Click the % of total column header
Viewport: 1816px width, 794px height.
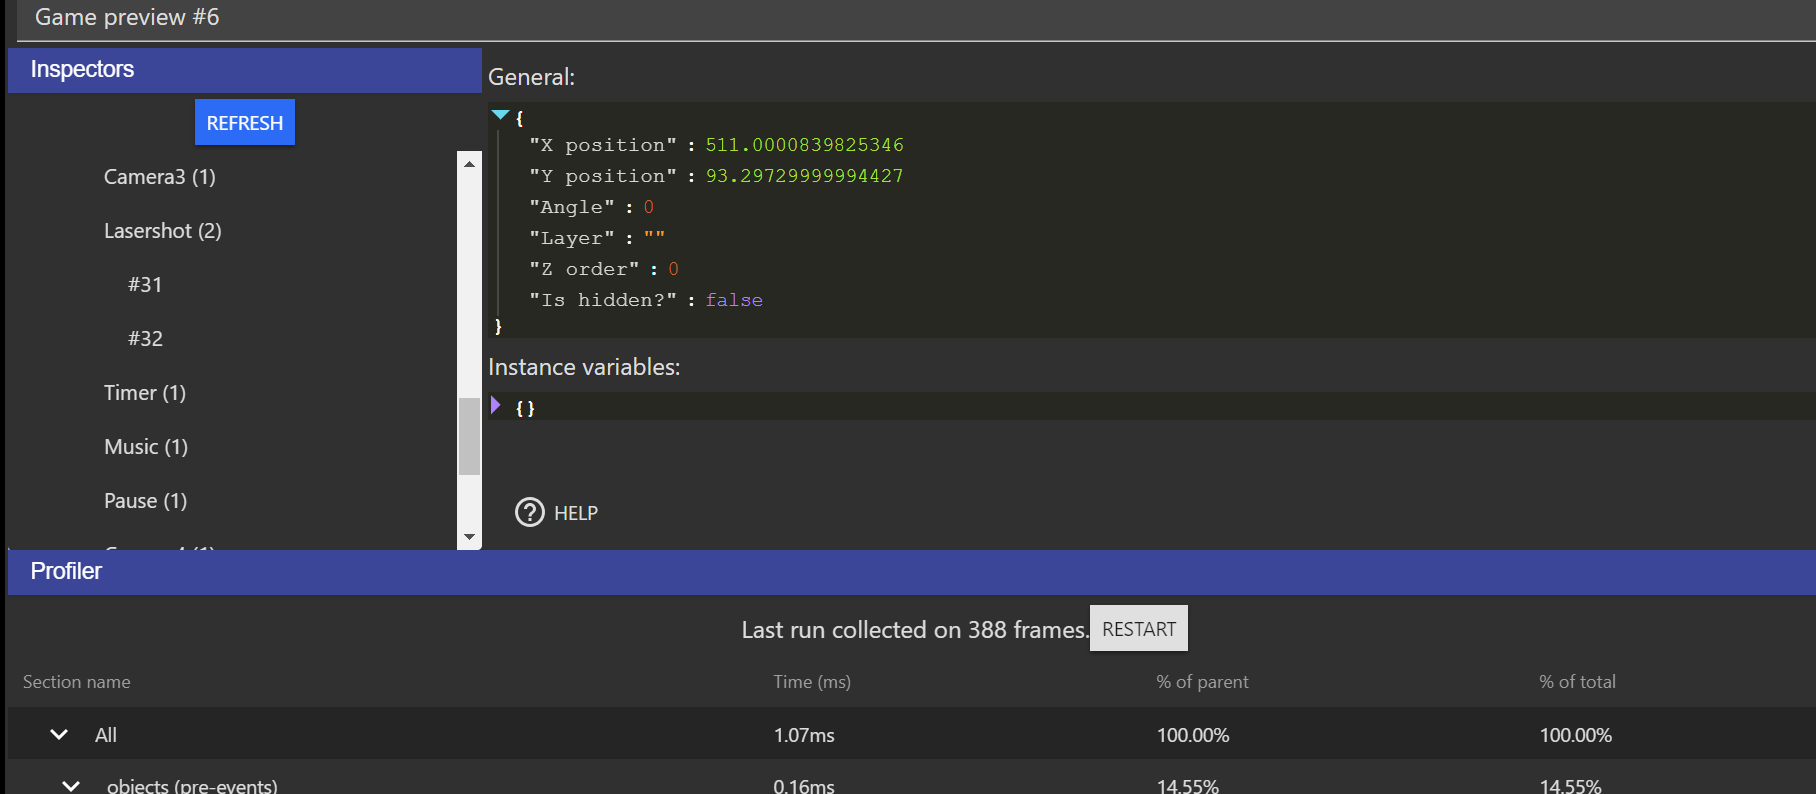1577,682
